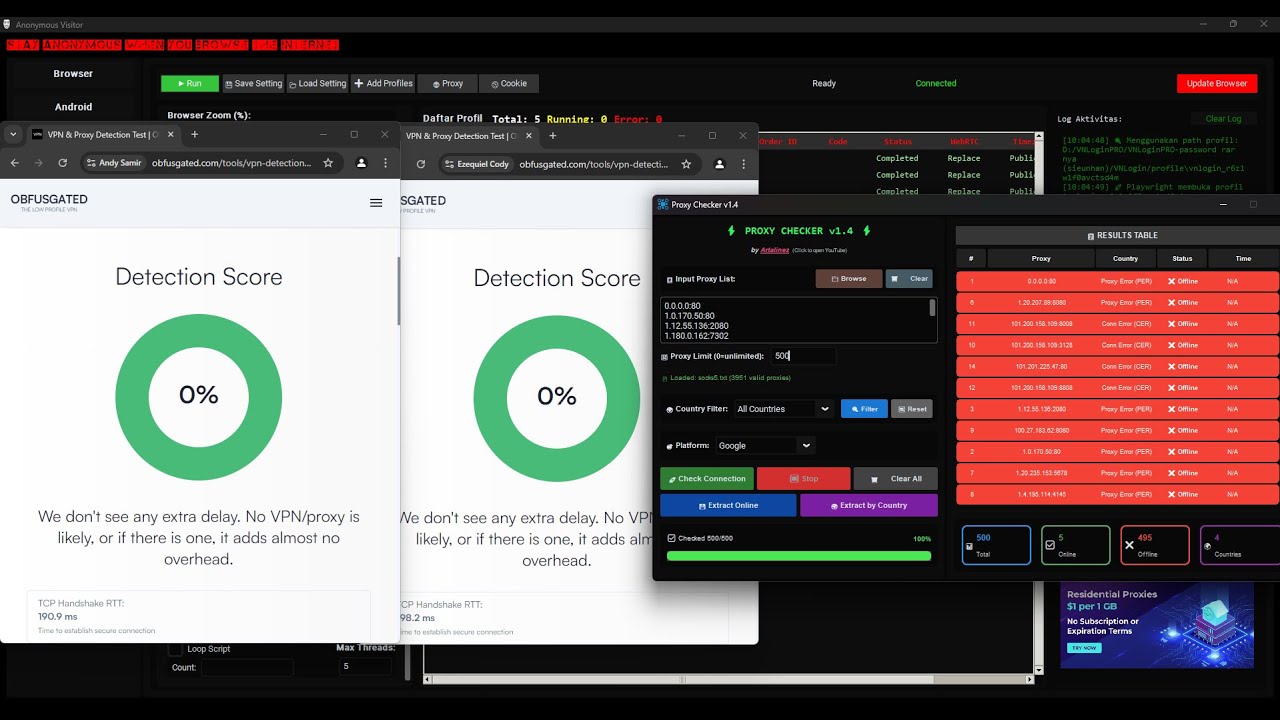Open new tab in Andy Samir's browser window
Screen dimensions: 1280x720
click(x=194, y=134)
